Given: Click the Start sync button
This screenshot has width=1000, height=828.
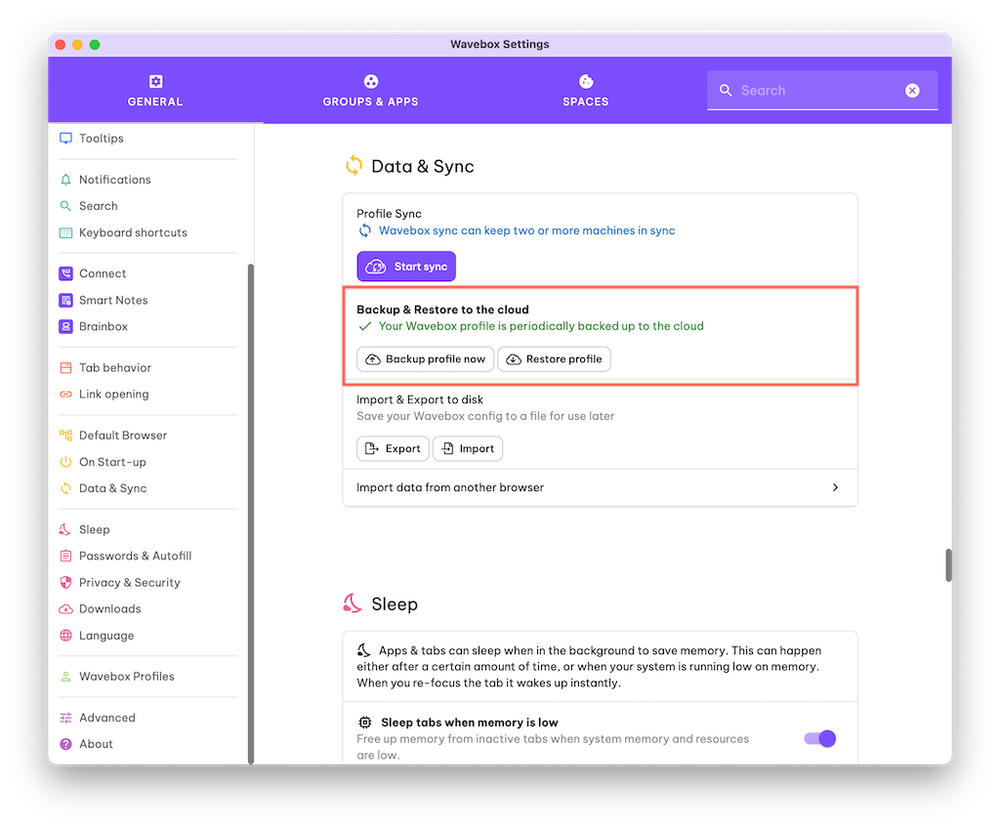Looking at the screenshot, I should tap(405, 266).
